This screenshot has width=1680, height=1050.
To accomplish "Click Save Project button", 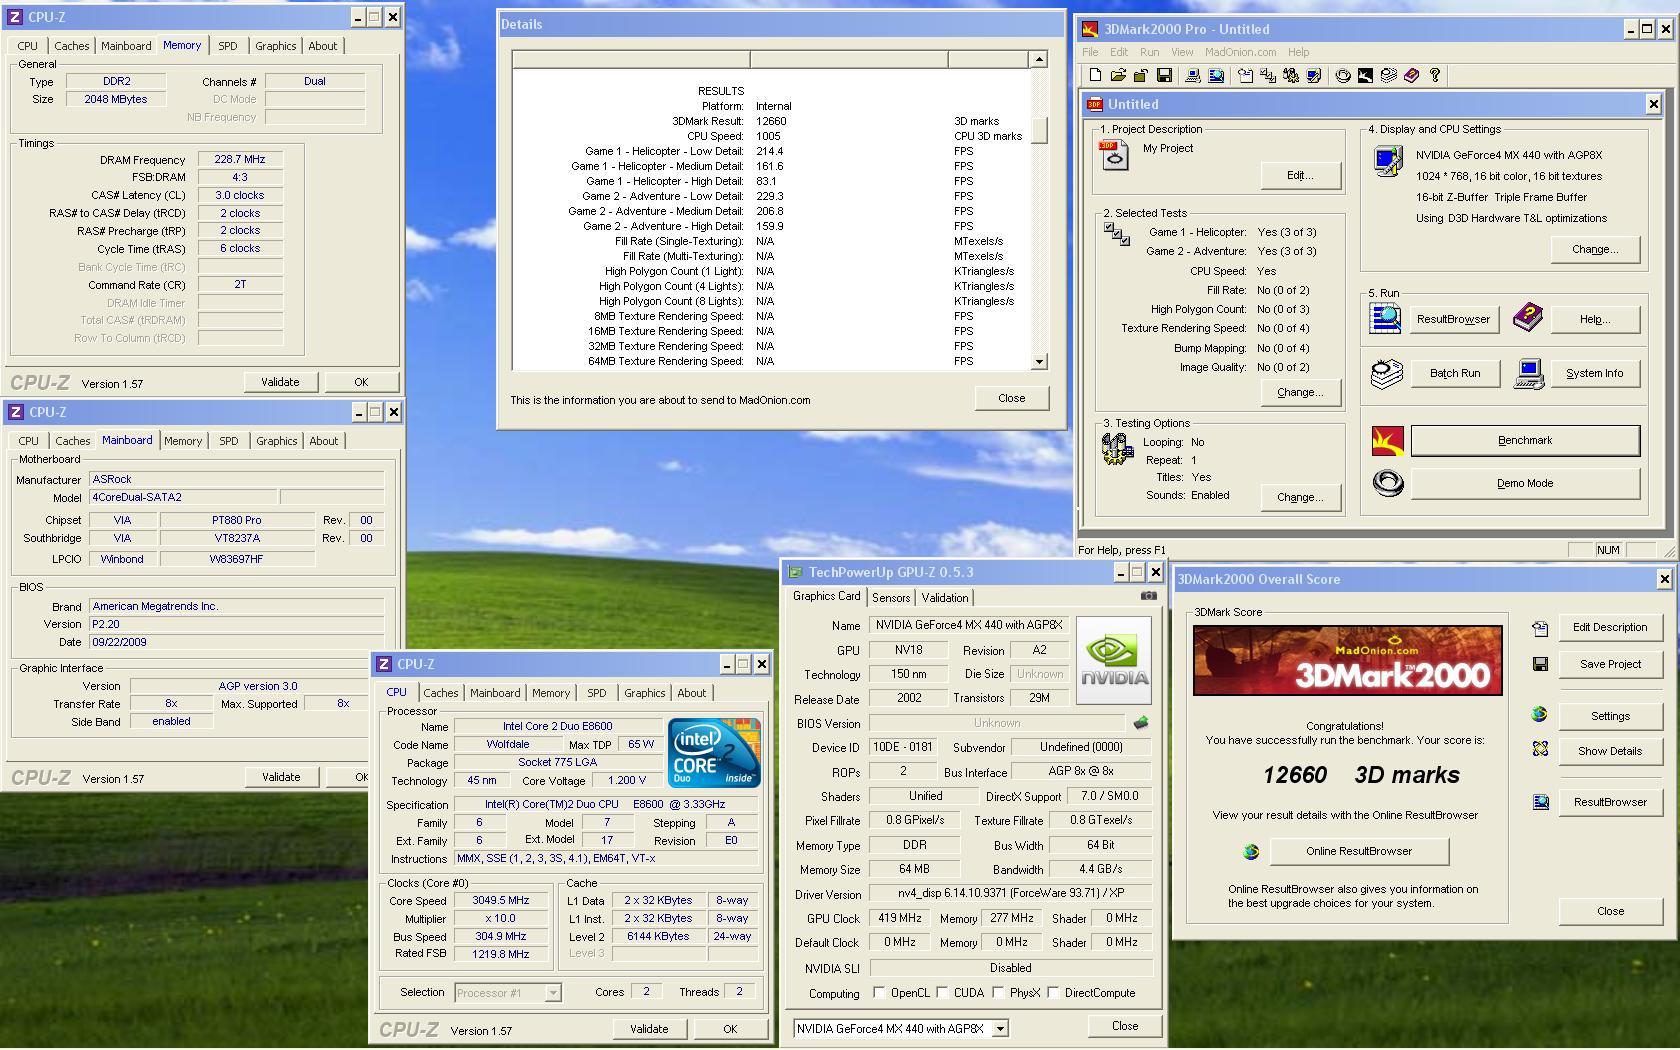I will click(1609, 664).
